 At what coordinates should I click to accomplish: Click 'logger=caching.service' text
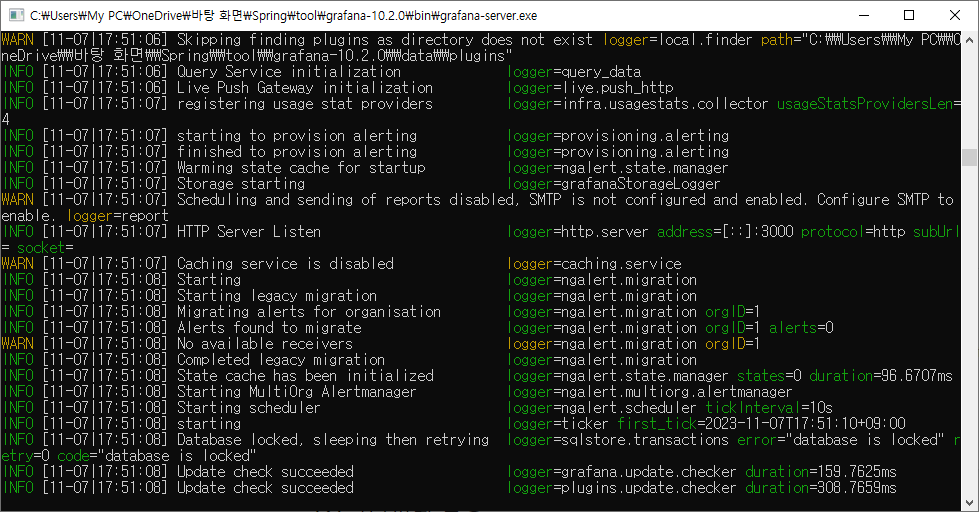[x=594, y=263]
